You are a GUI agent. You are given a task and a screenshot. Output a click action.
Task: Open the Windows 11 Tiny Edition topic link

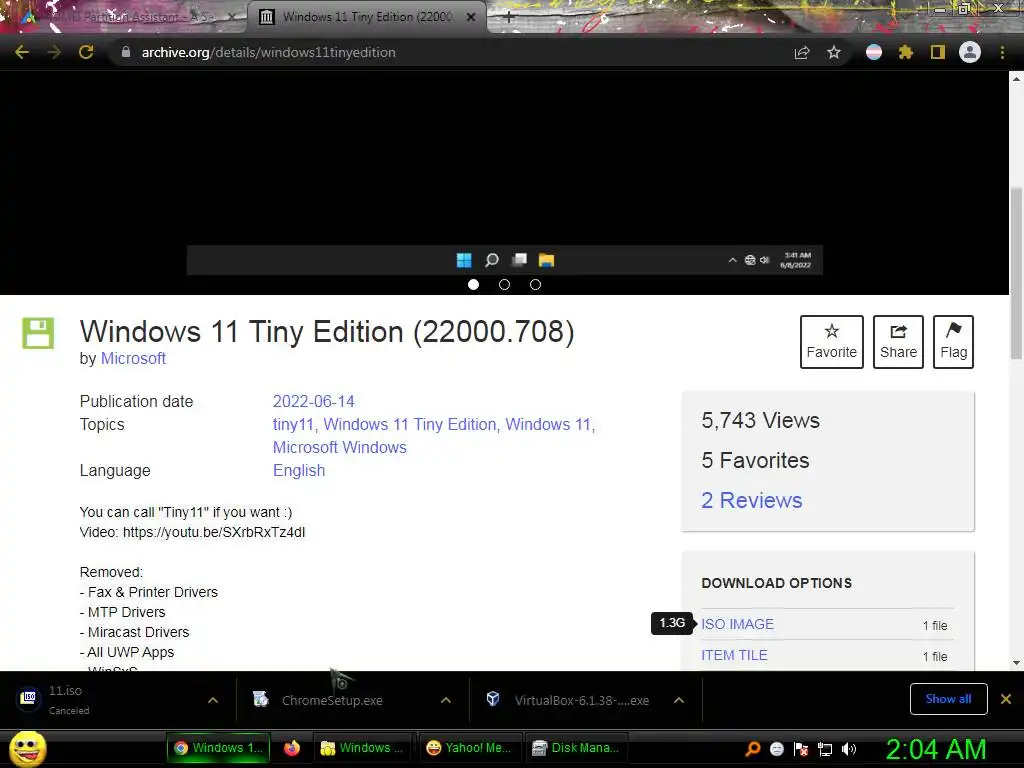click(x=411, y=424)
